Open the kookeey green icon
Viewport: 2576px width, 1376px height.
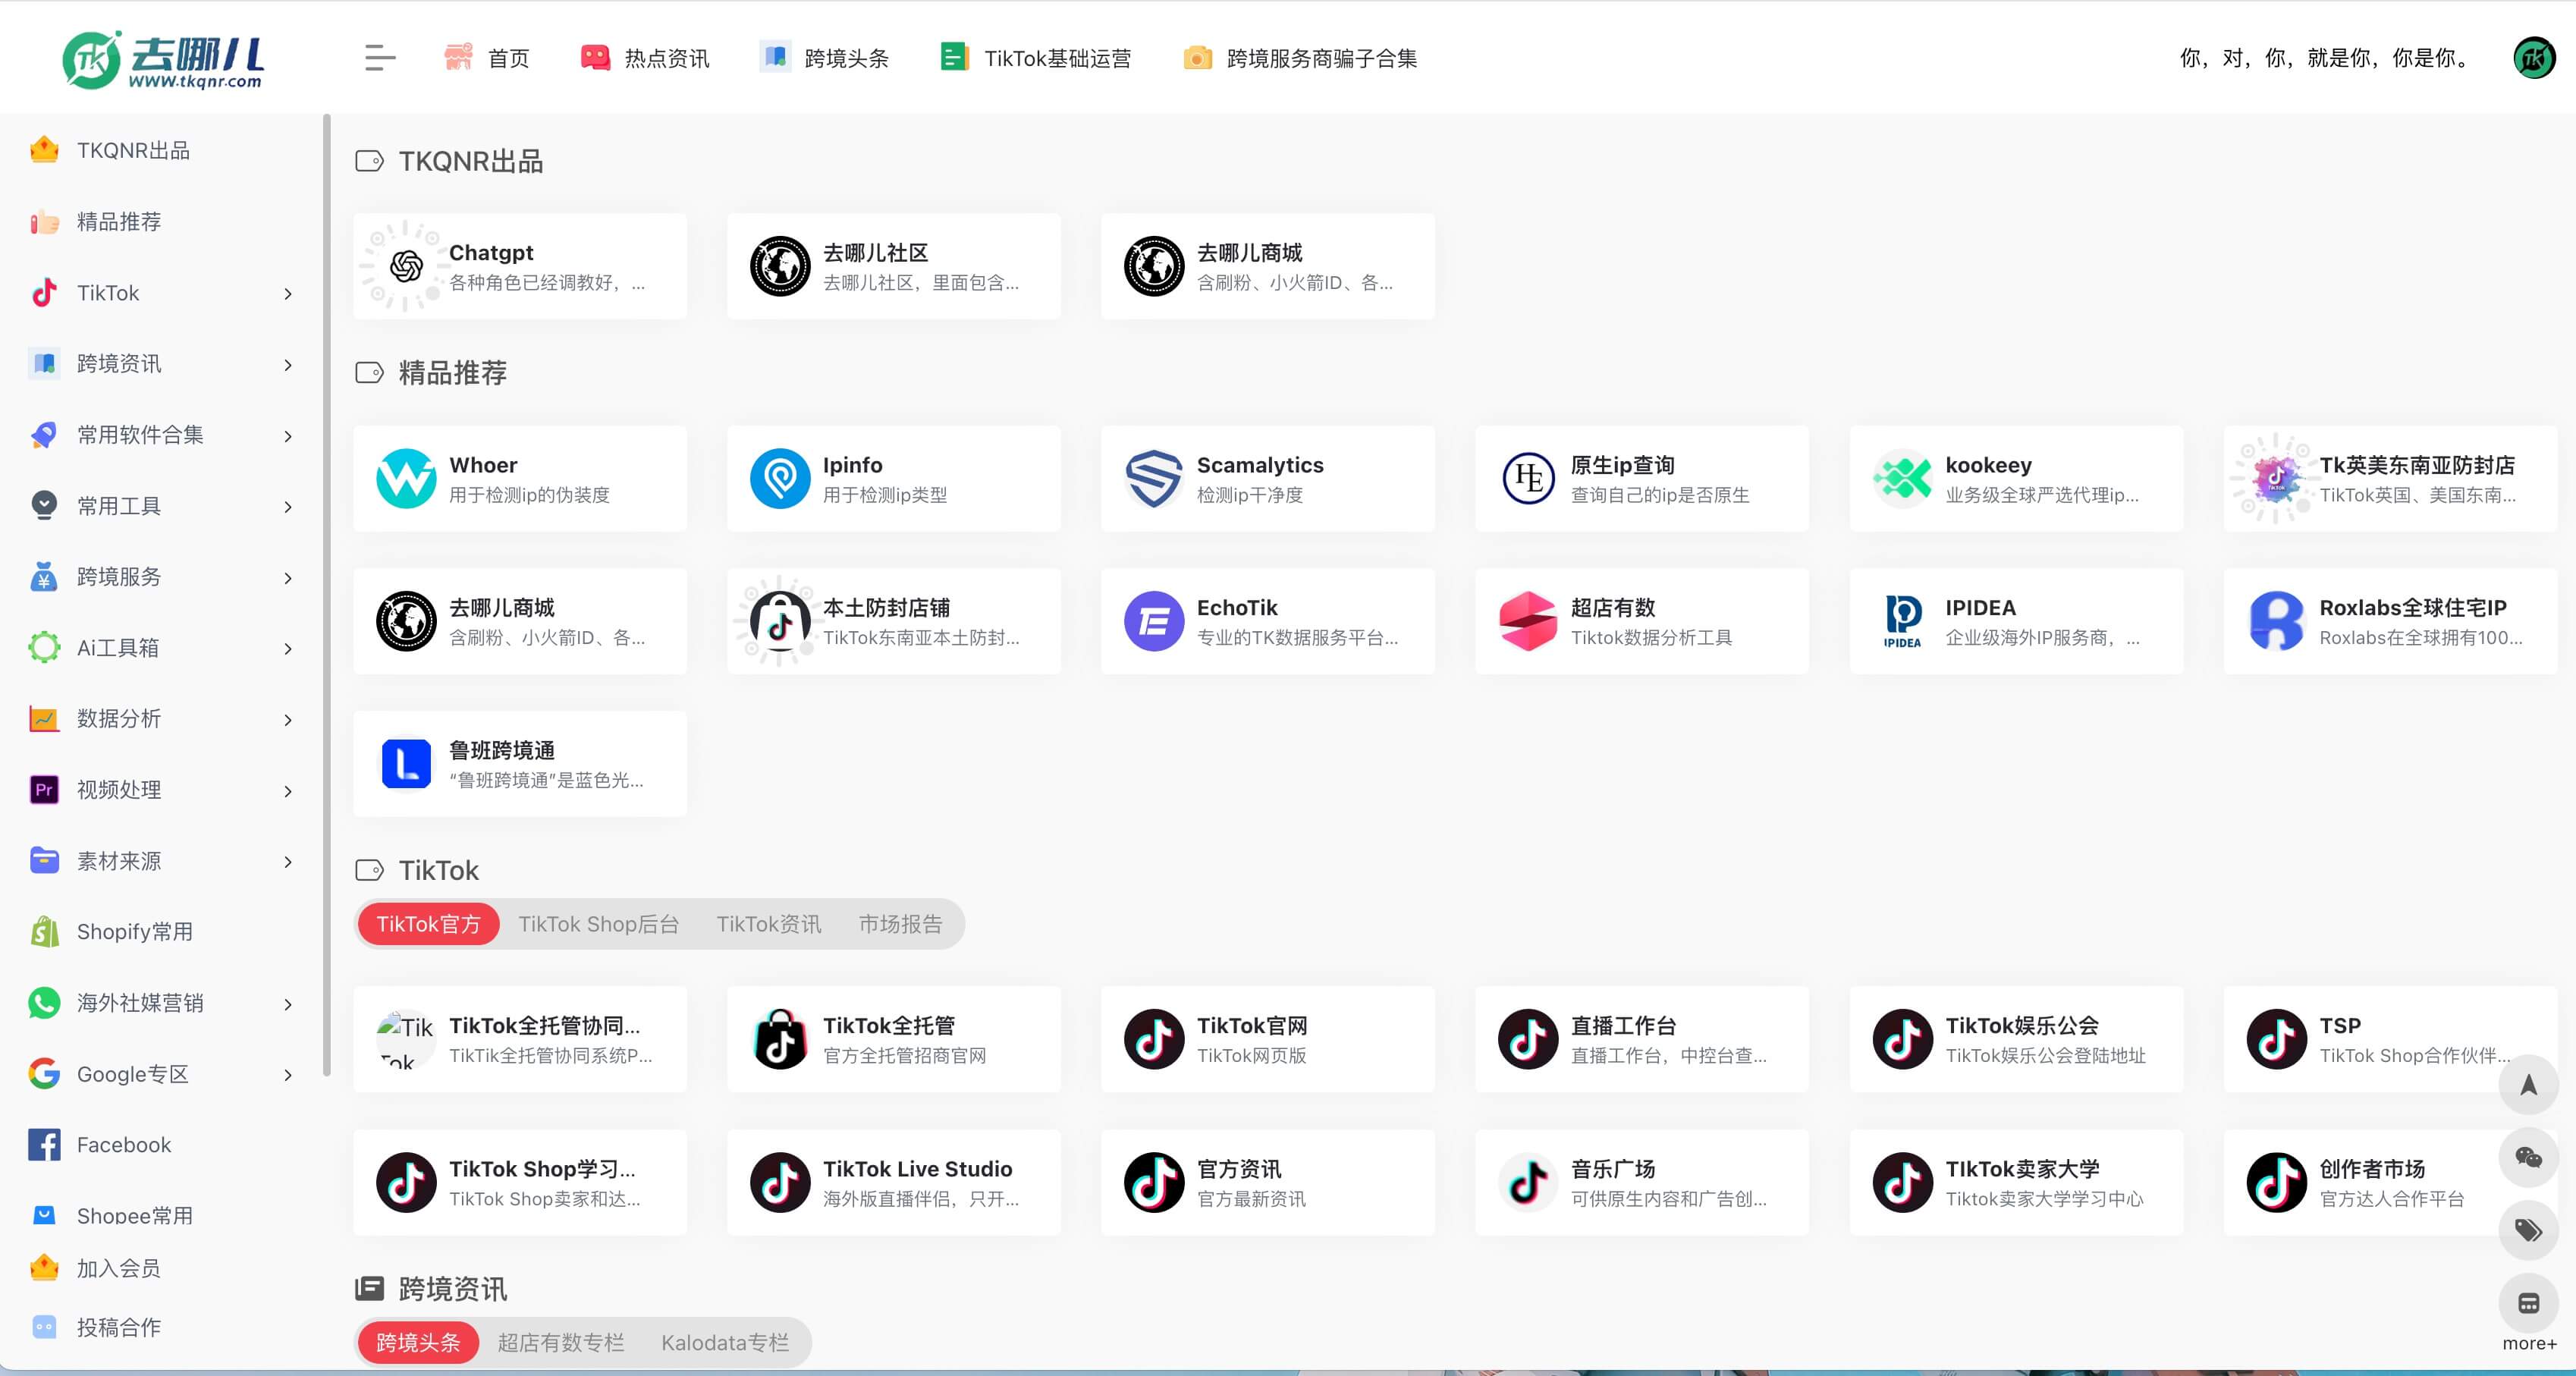click(x=1902, y=478)
